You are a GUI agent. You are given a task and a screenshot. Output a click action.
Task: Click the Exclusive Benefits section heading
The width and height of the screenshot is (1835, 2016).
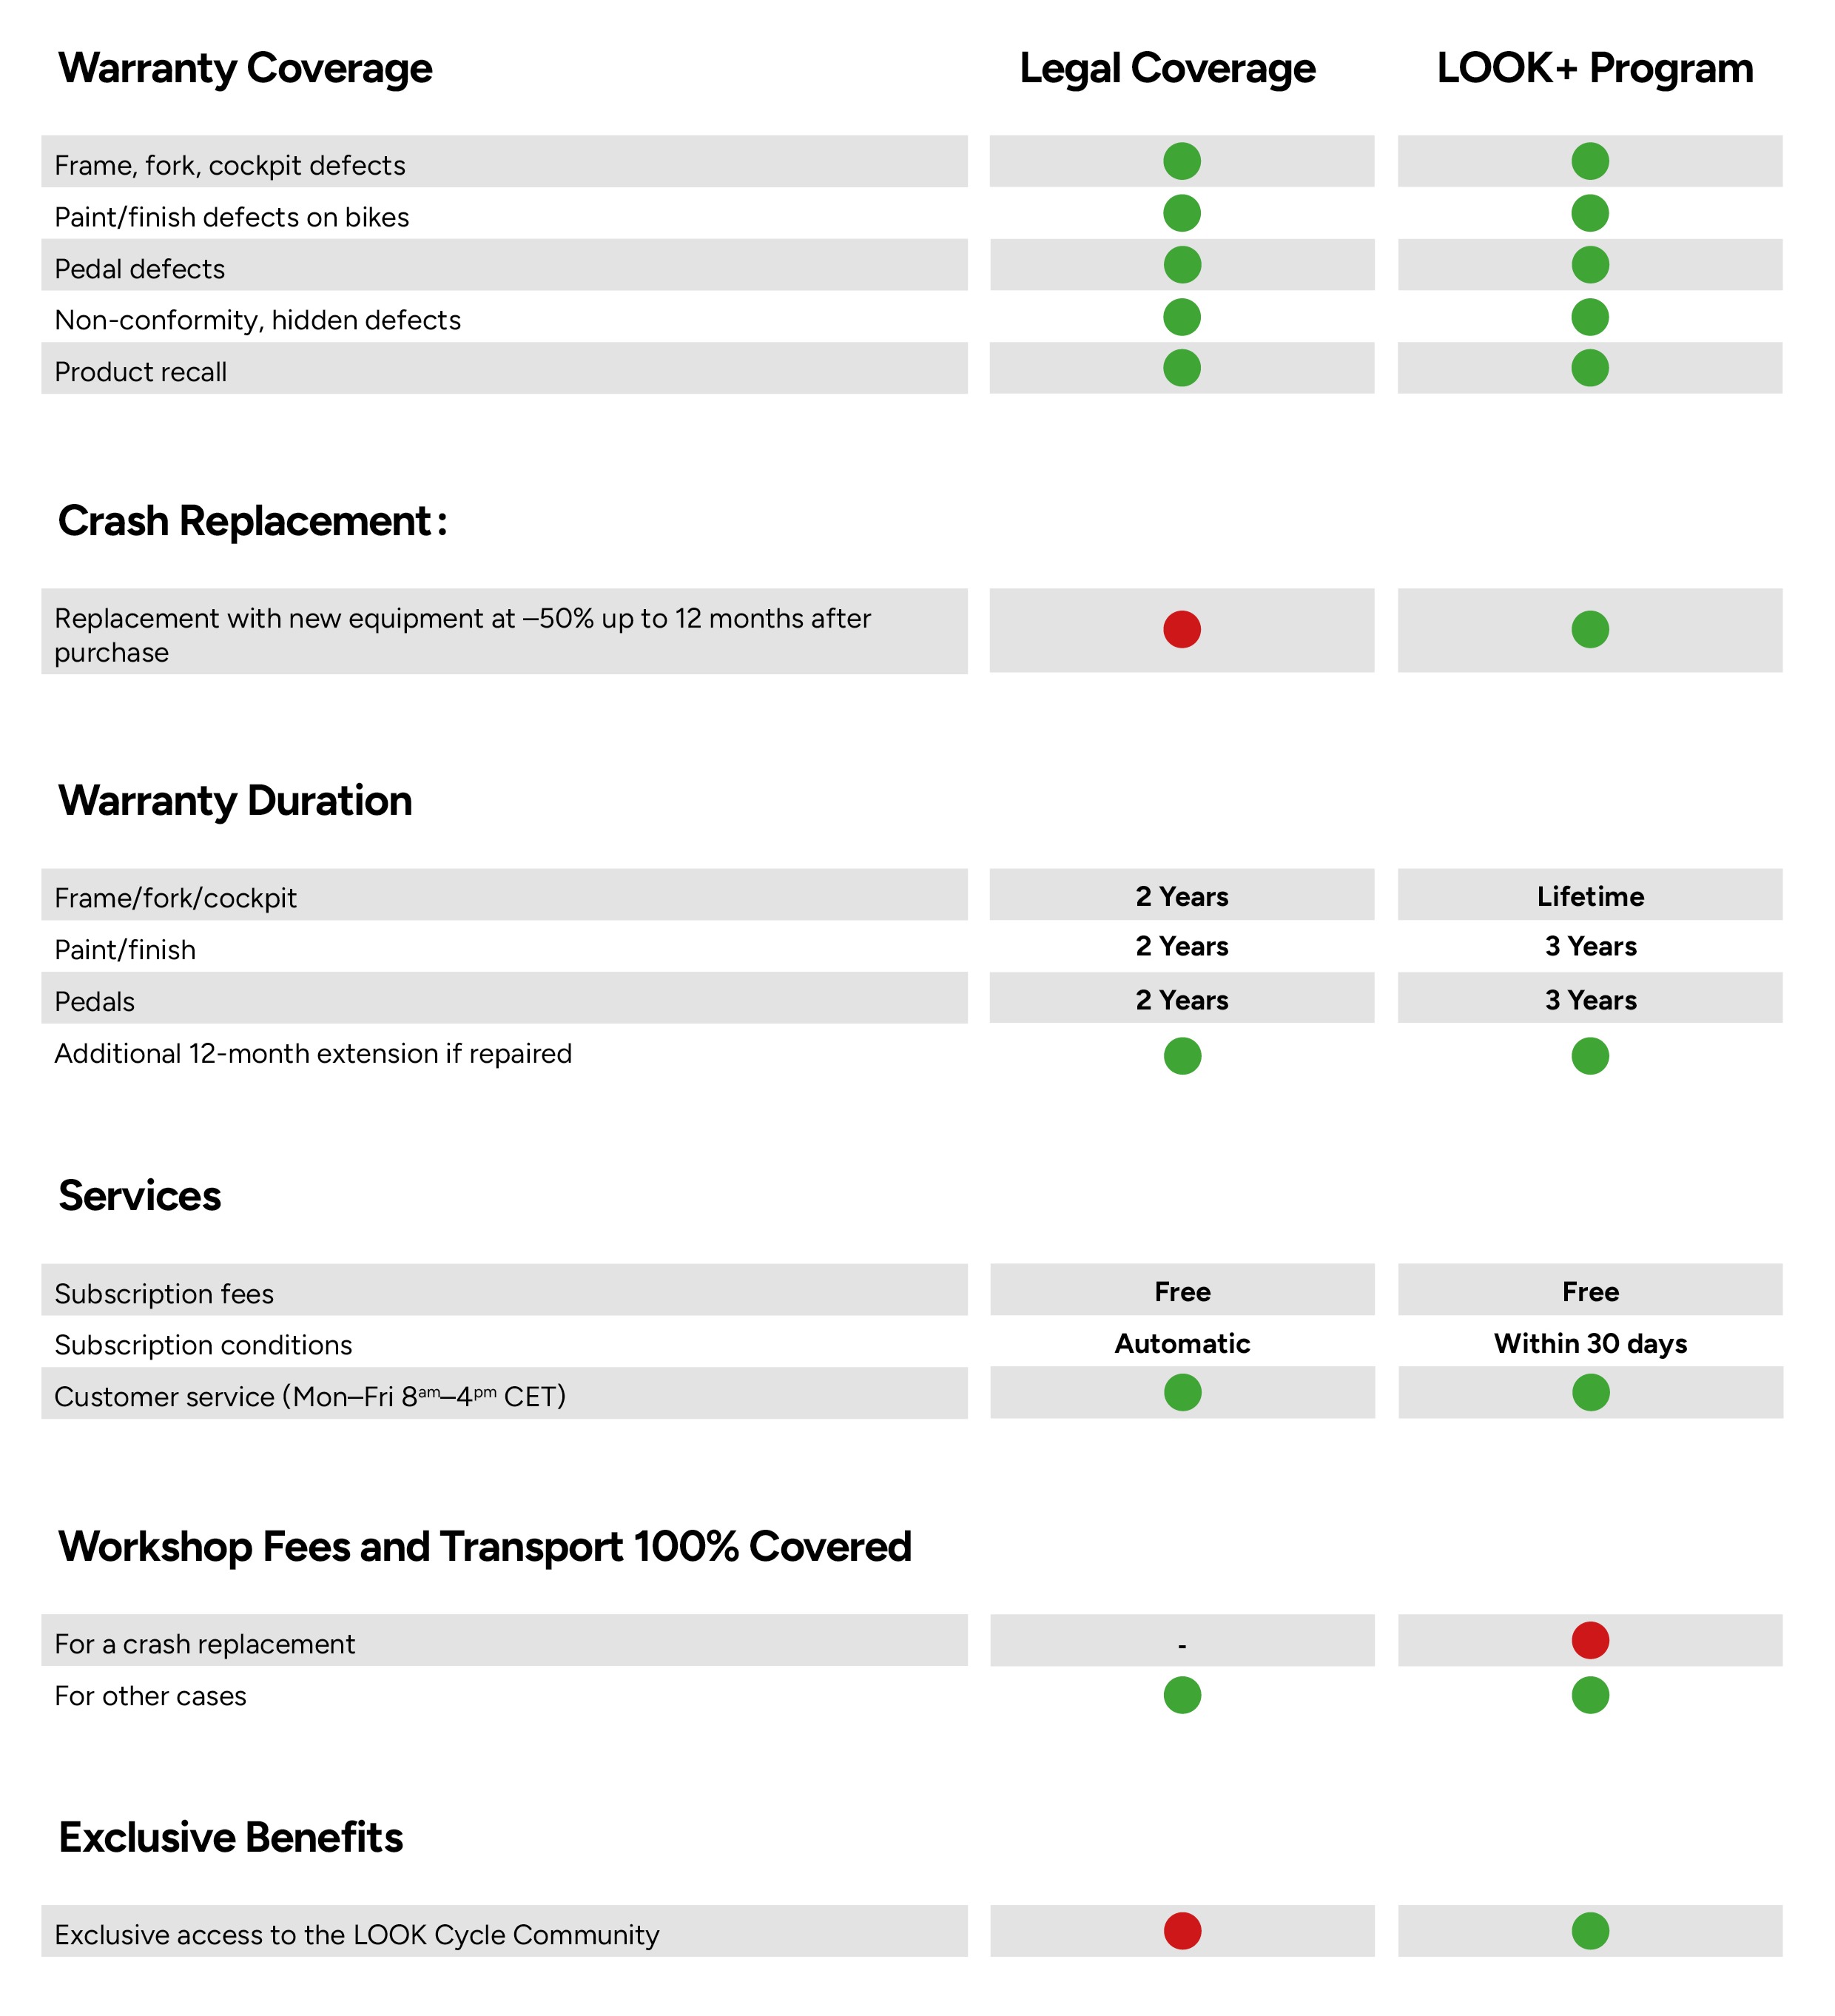click(x=231, y=1837)
